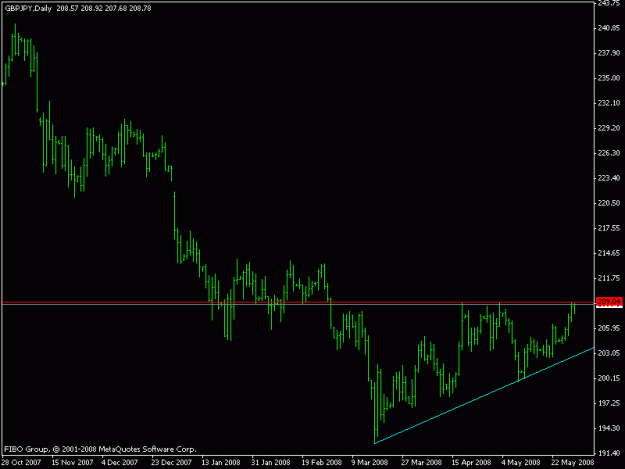
Task: Click the 13 Jan 2008 date label
Action: (221, 462)
